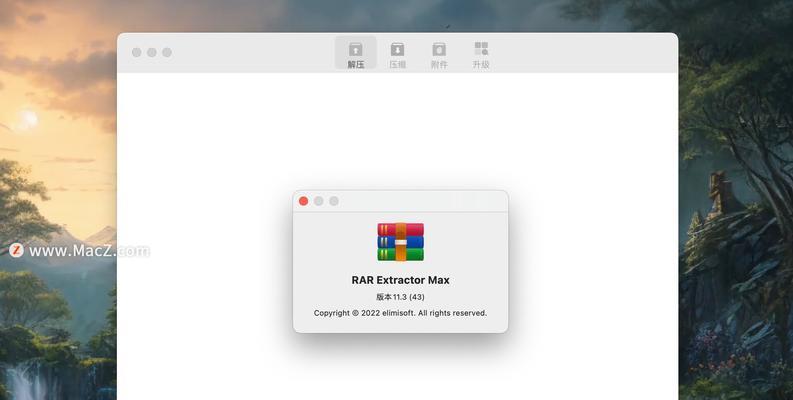Click the RAR Extractor Max app icon
Image resolution: width=793 pixels, height=400 pixels.
click(401, 242)
